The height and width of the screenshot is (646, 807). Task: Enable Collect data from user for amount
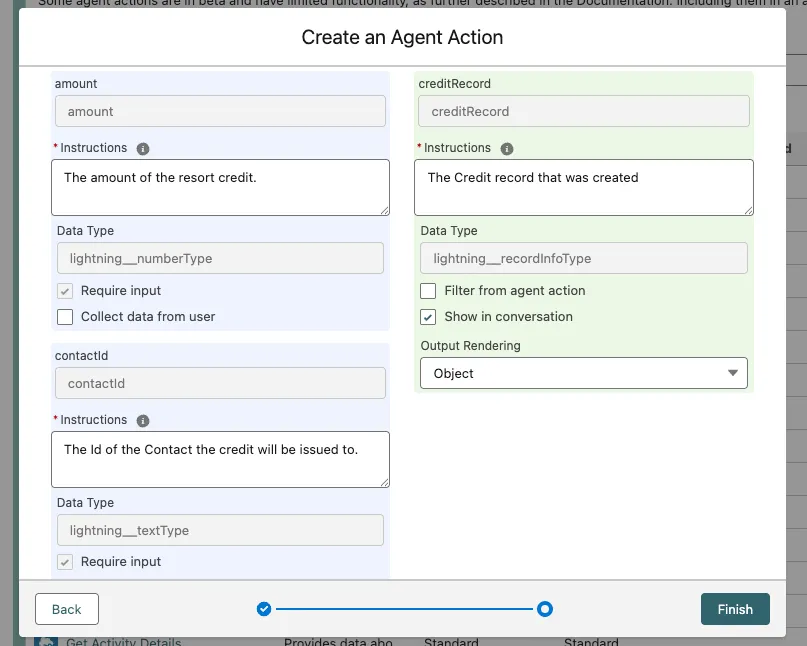[65, 317]
